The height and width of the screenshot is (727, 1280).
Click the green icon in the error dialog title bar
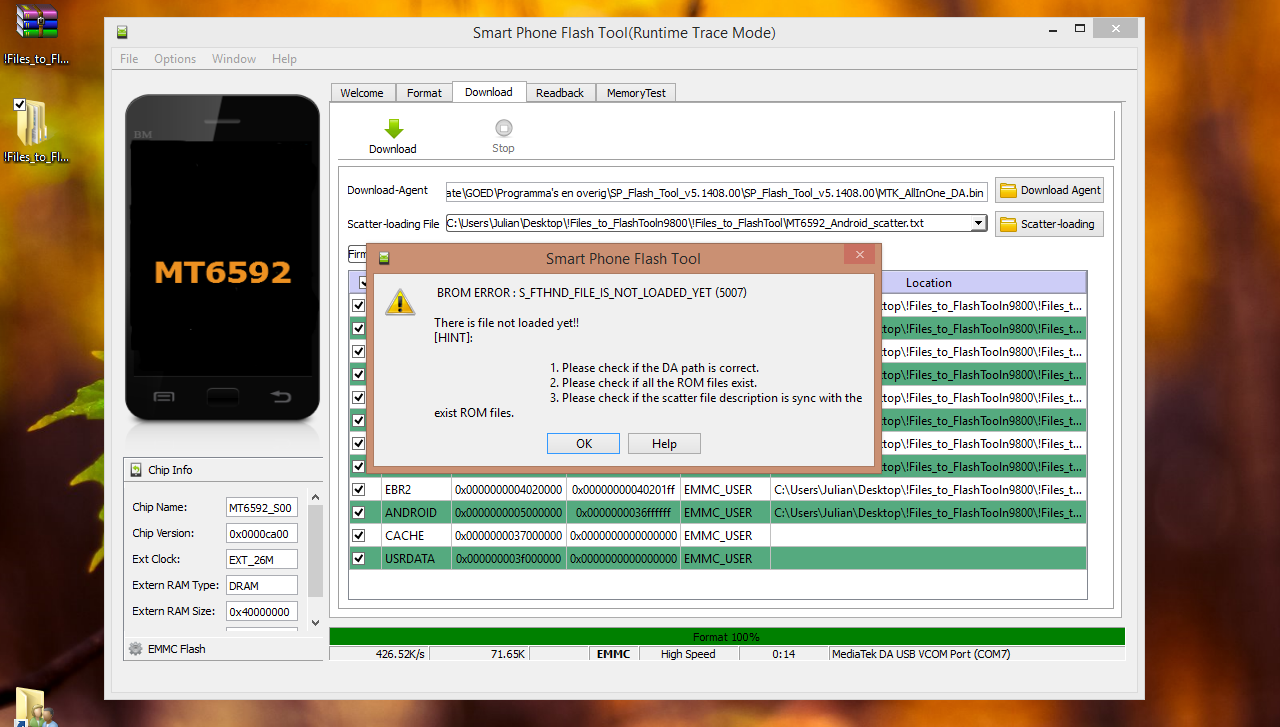(x=384, y=258)
